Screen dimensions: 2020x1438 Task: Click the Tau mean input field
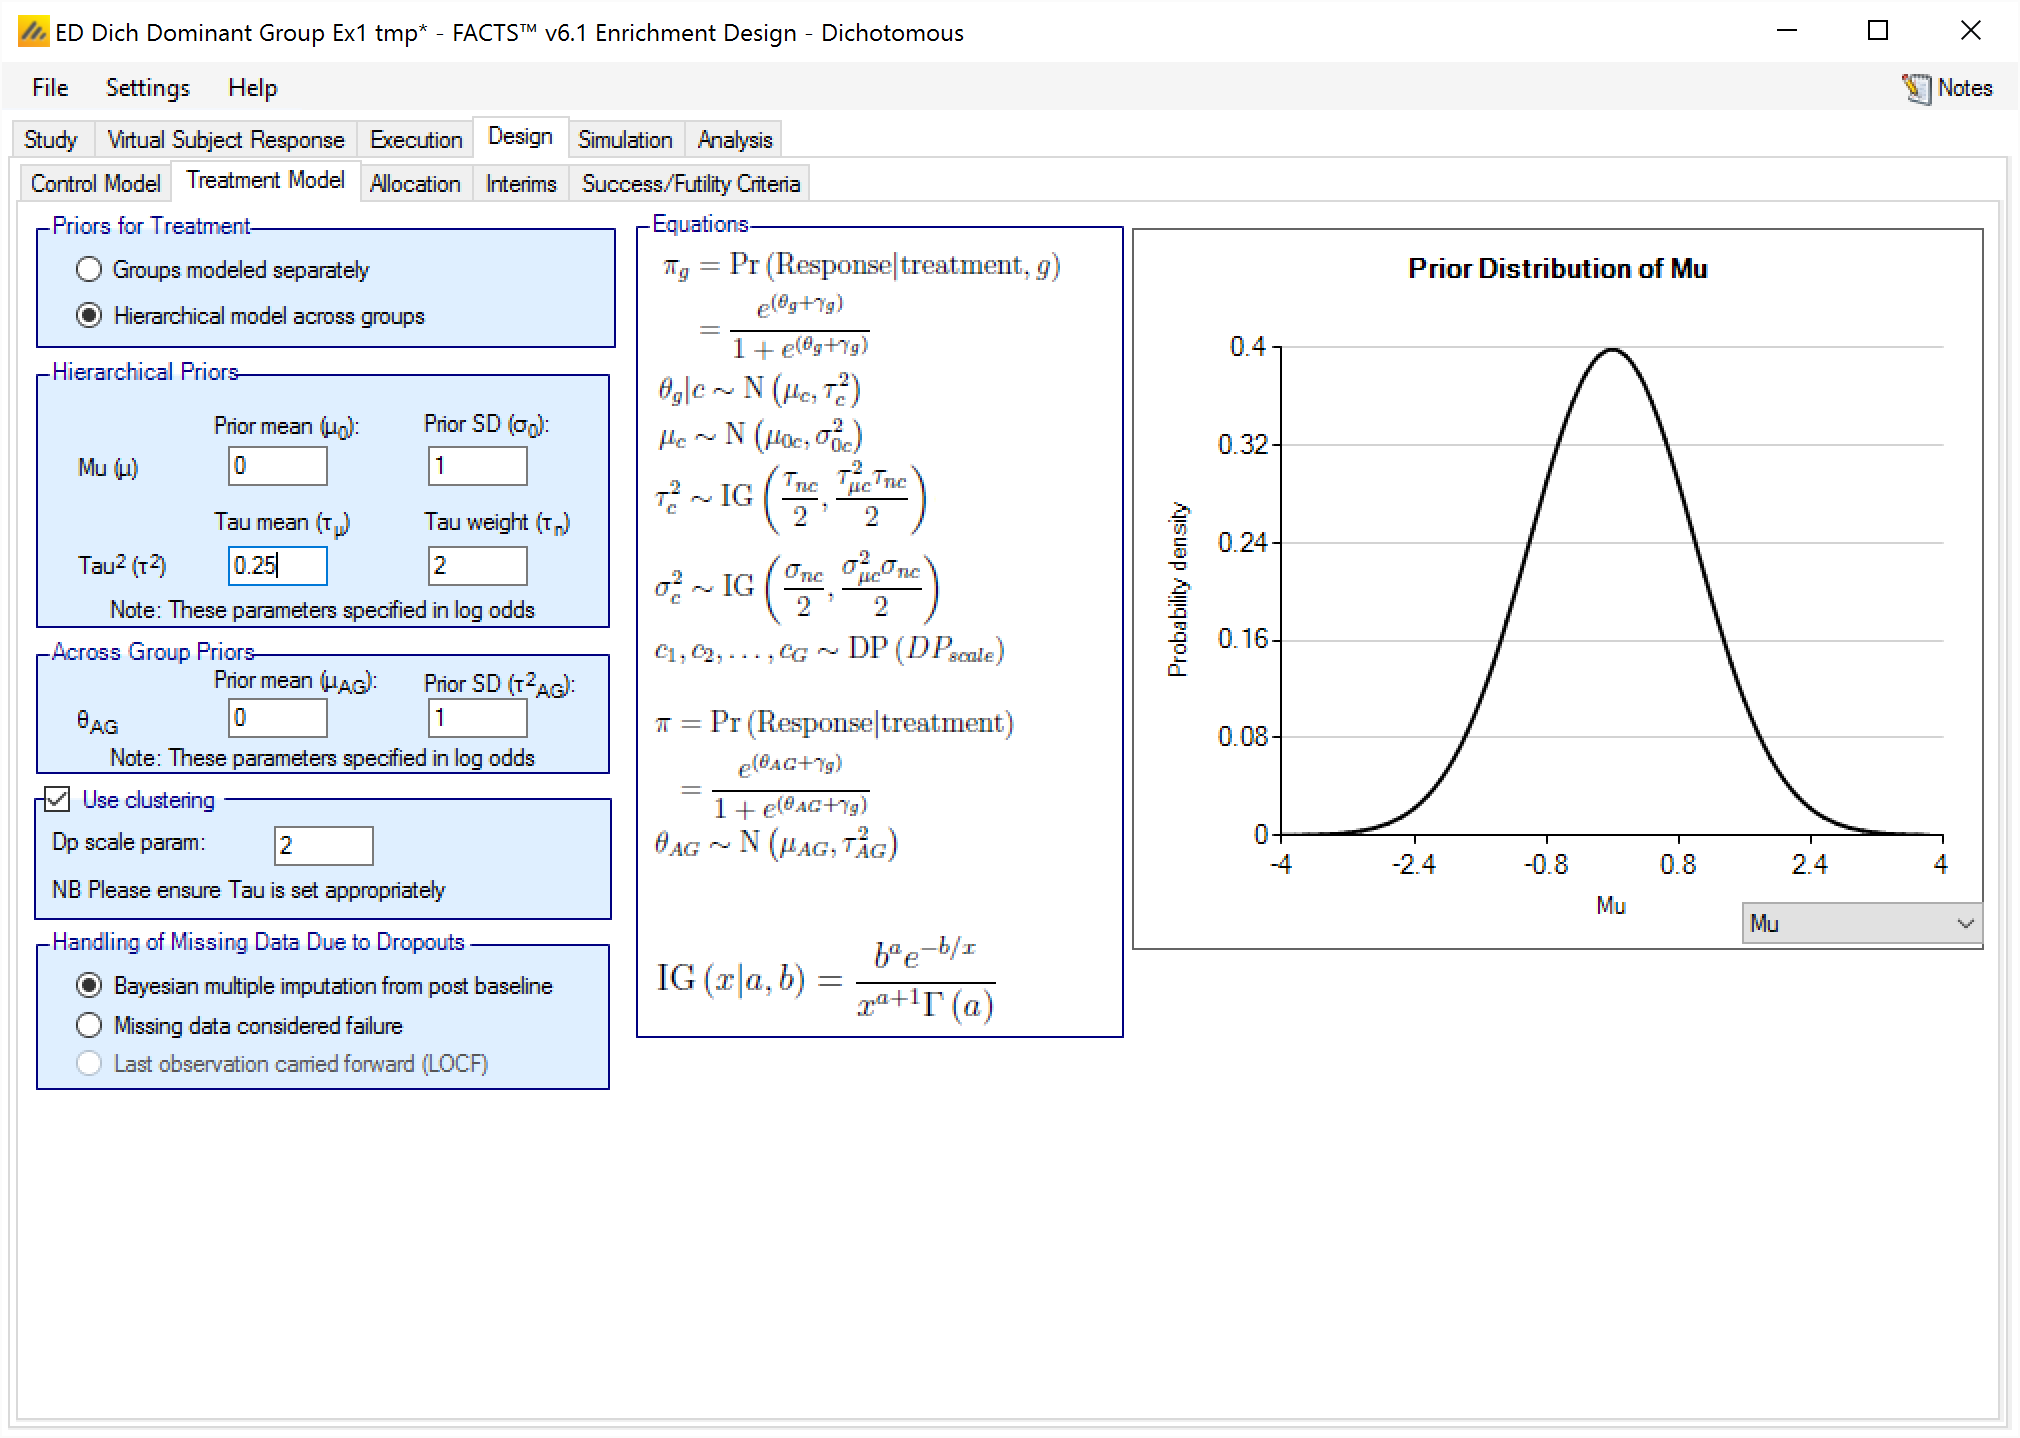point(277,566)
